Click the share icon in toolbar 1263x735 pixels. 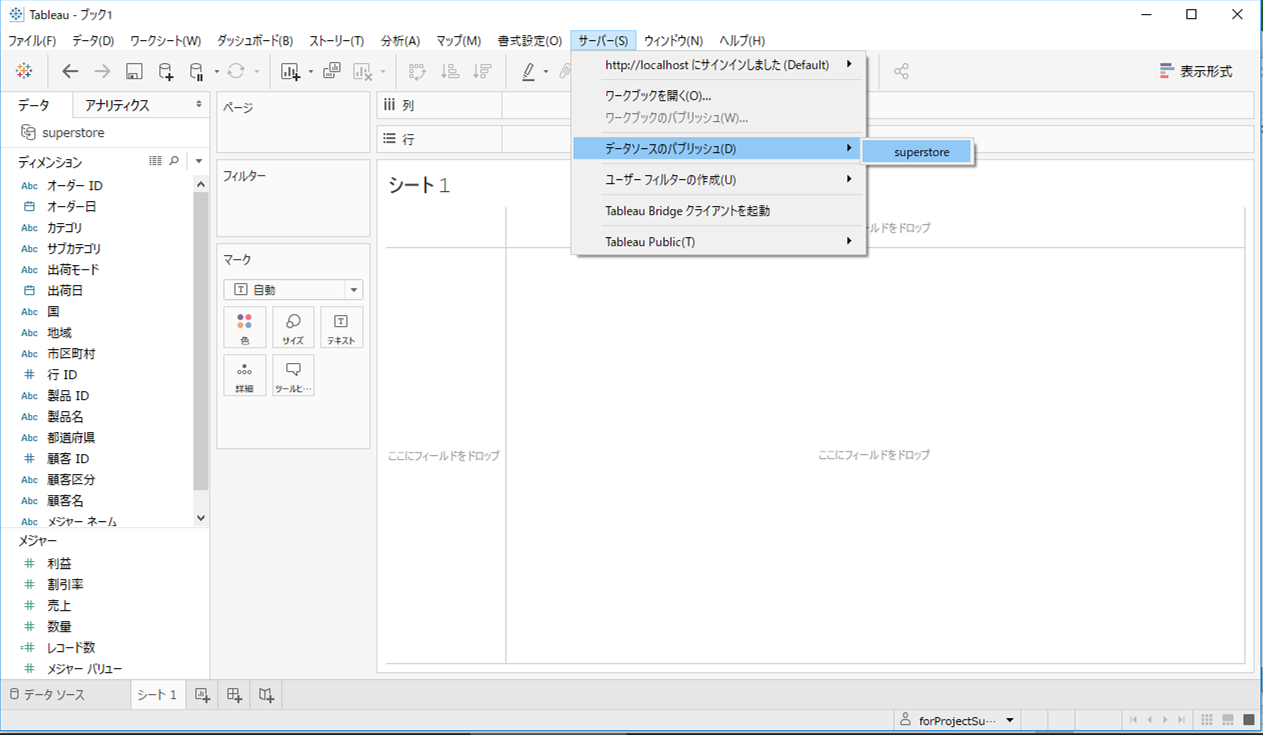coord(901,71)
